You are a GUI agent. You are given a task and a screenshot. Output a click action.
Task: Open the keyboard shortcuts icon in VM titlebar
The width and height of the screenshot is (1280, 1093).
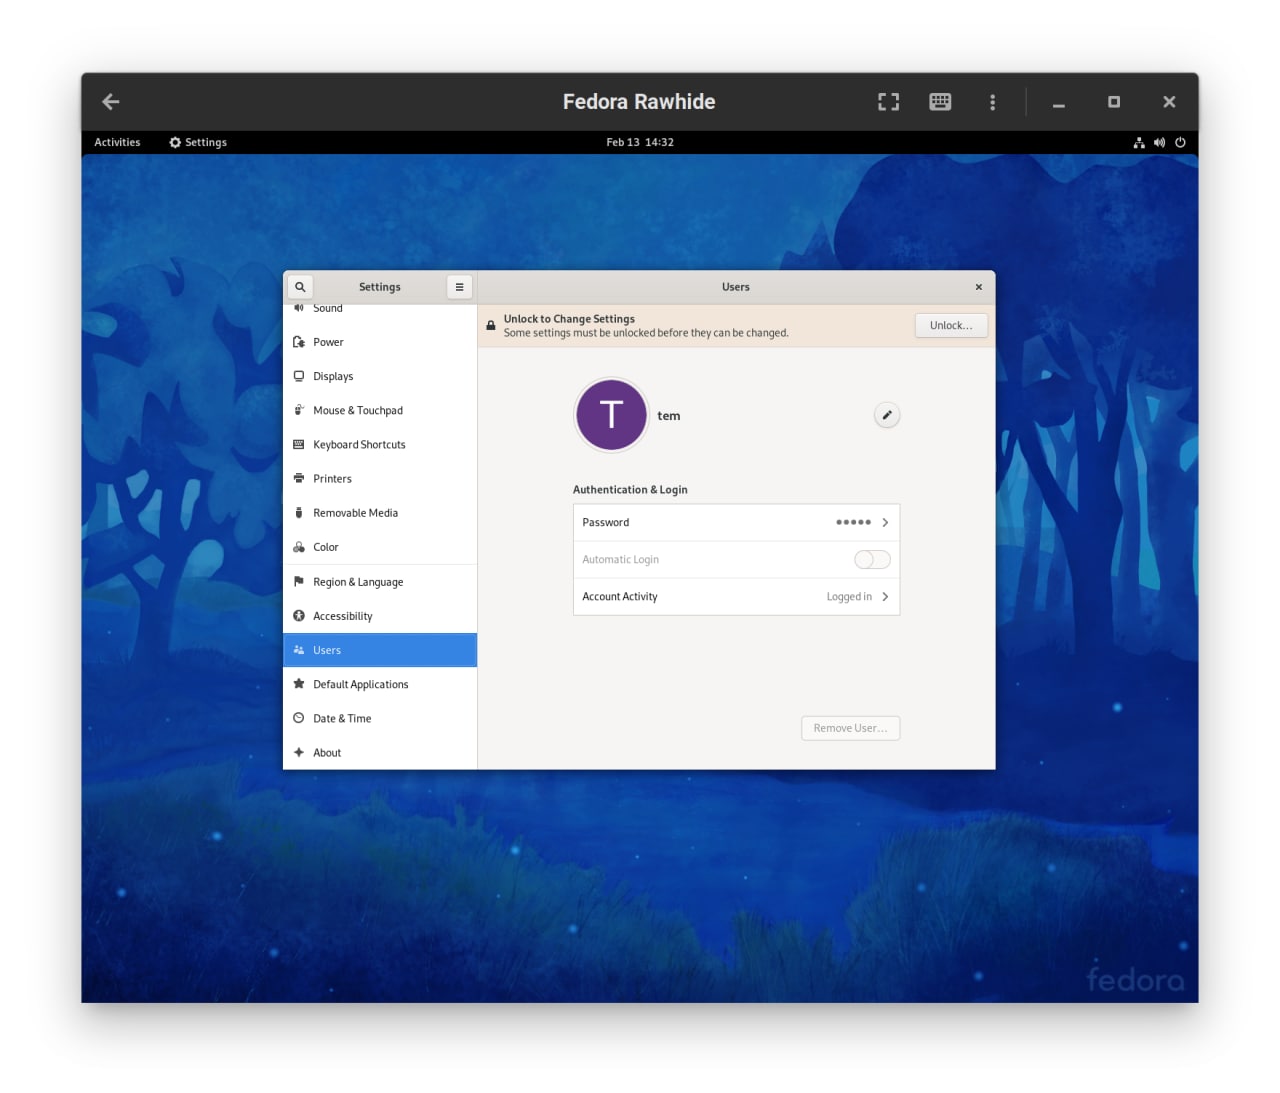click(x=940, y=101)
